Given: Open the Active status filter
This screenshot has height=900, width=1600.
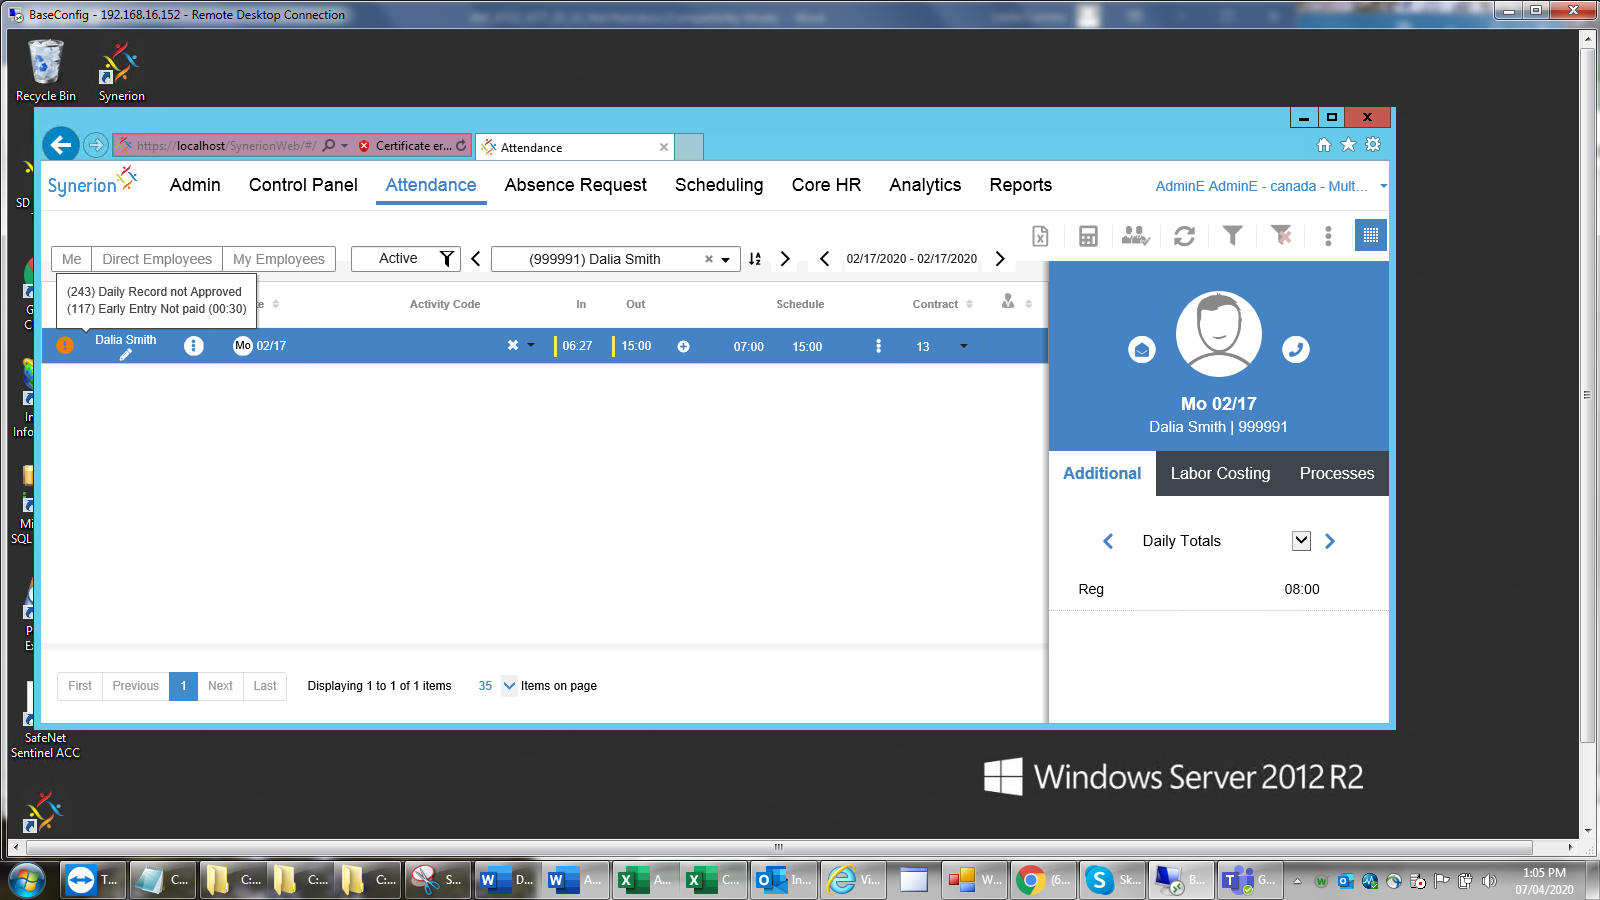Looking at the screenshot, I should pos(406,259).
